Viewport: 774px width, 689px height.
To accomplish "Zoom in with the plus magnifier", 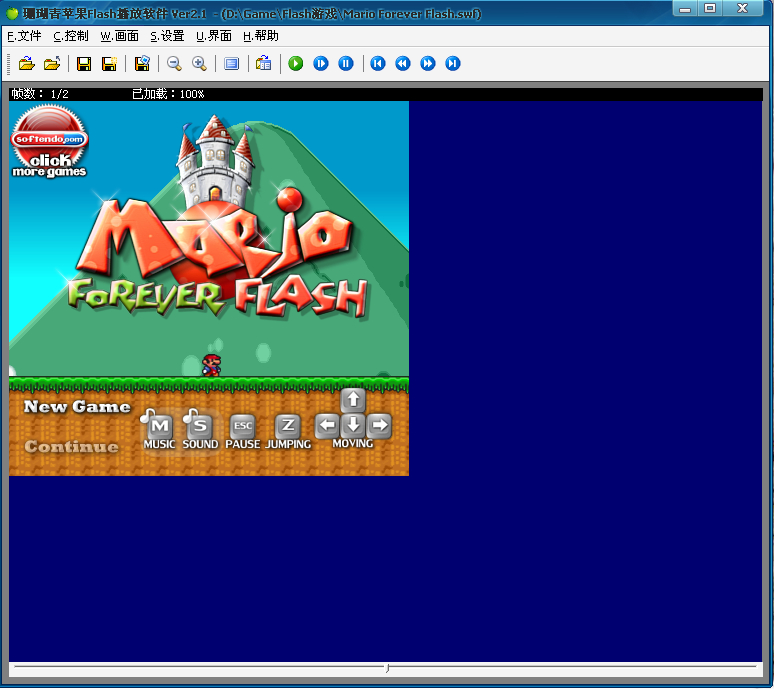I will [x=199, y=64].
